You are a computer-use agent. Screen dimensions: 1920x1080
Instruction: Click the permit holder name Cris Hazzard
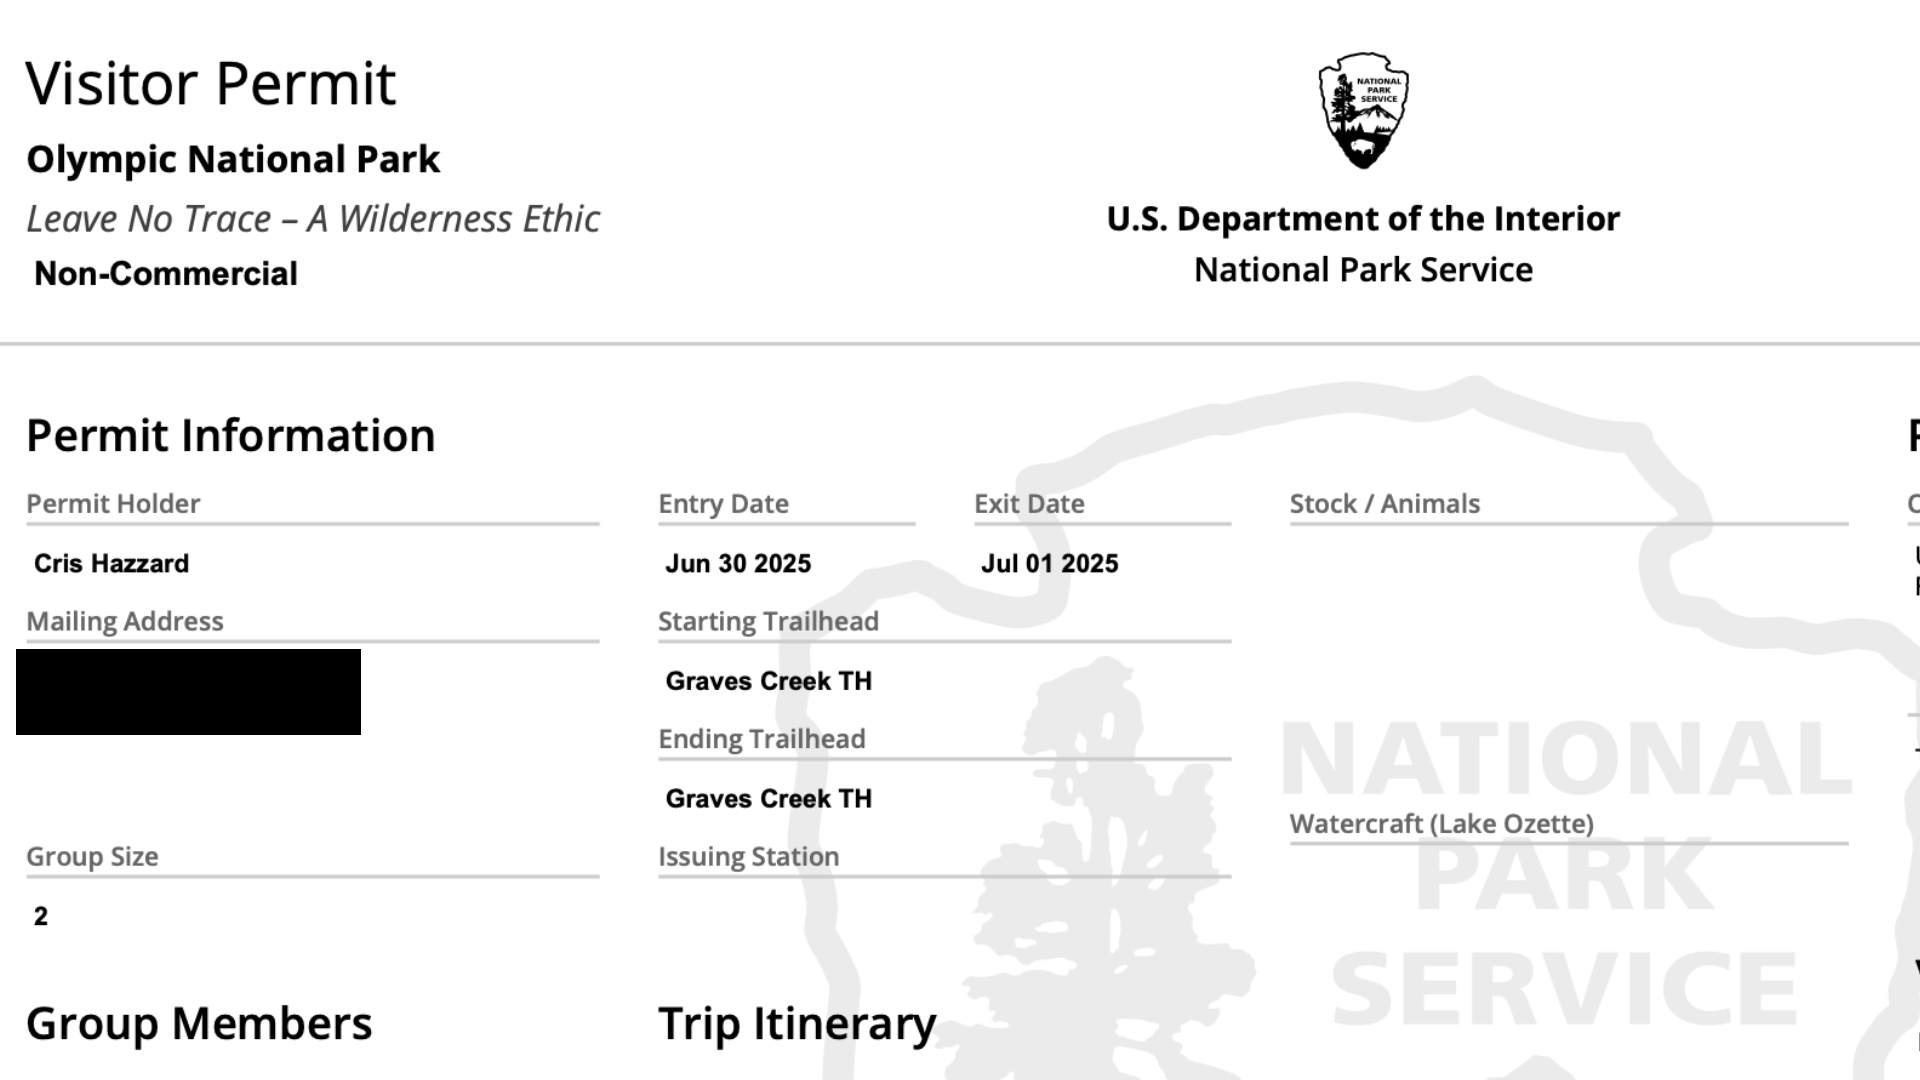point(112,564)
